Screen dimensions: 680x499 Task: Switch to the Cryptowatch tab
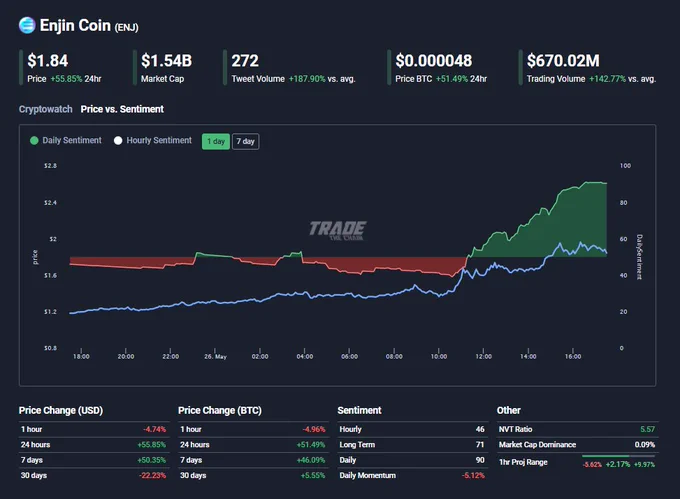click(x=46, y=109)
